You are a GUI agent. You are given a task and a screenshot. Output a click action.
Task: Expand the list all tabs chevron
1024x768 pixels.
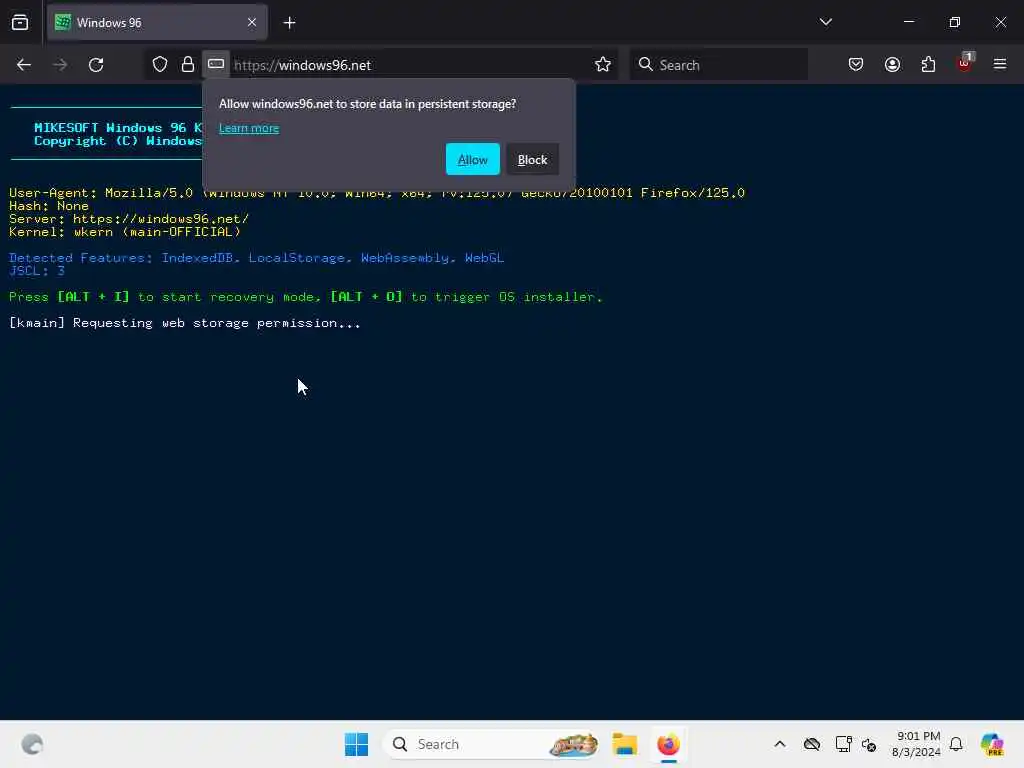[x=825, y=22]
